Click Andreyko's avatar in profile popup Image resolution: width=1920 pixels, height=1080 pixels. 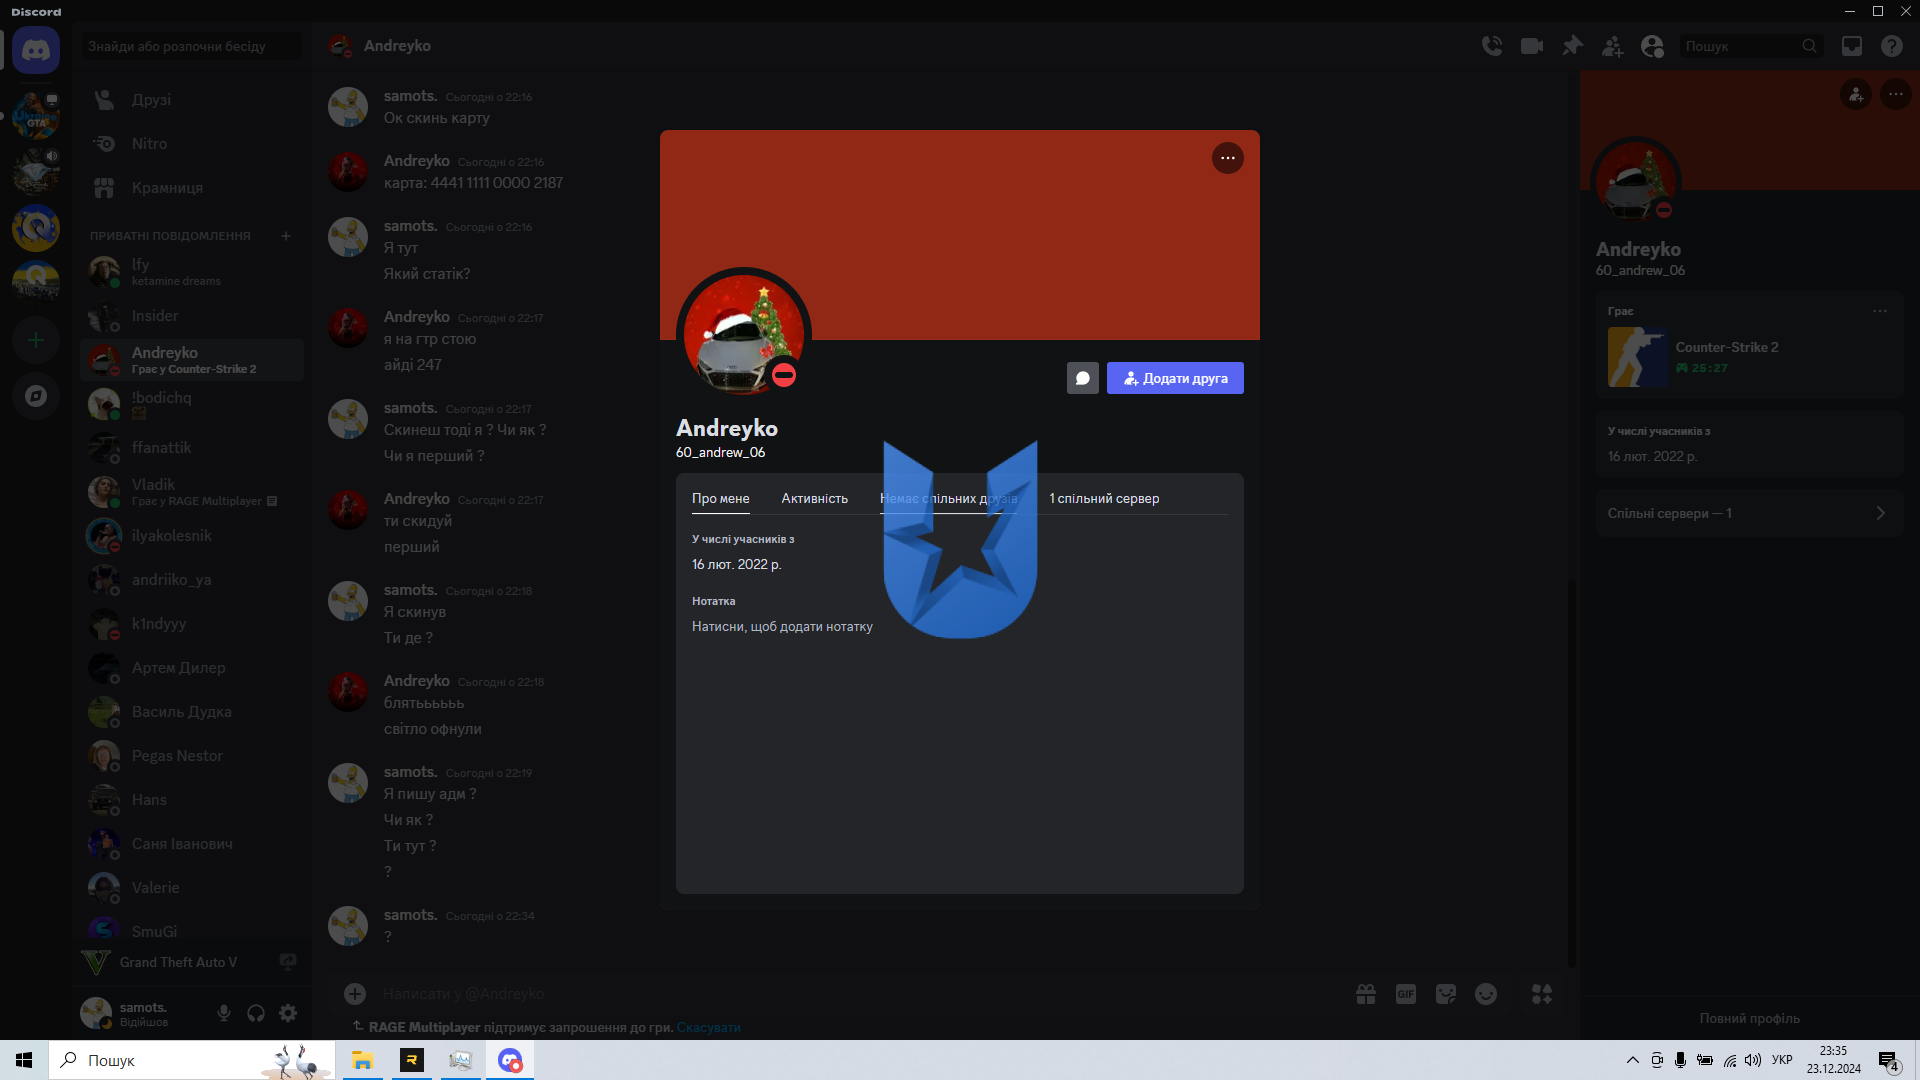[744, 335]
